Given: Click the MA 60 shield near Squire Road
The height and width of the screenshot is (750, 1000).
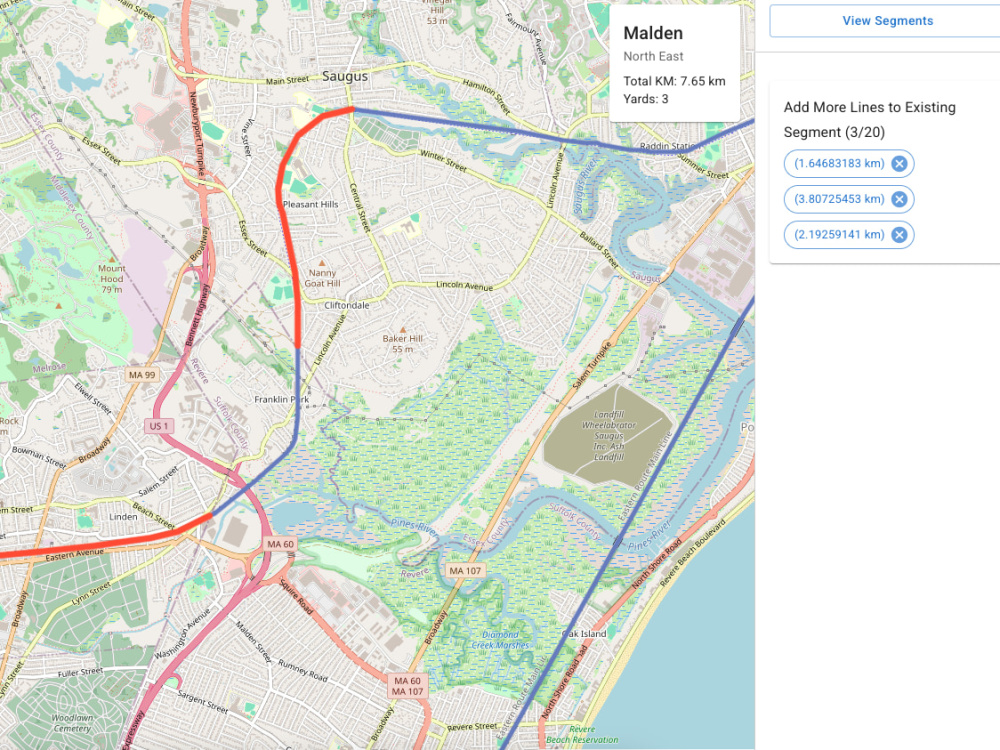Looking at the screenshot, I should pos(281,544).
